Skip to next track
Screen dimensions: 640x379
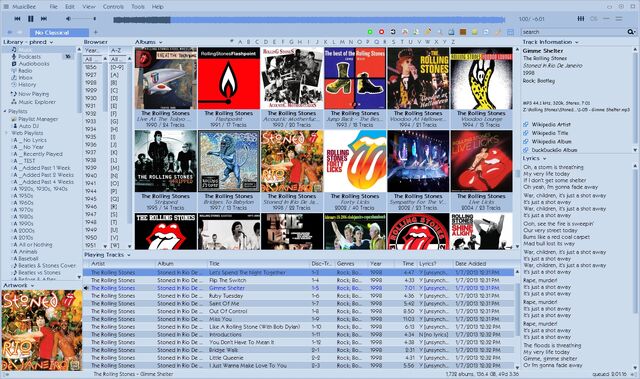coord(44,19)
